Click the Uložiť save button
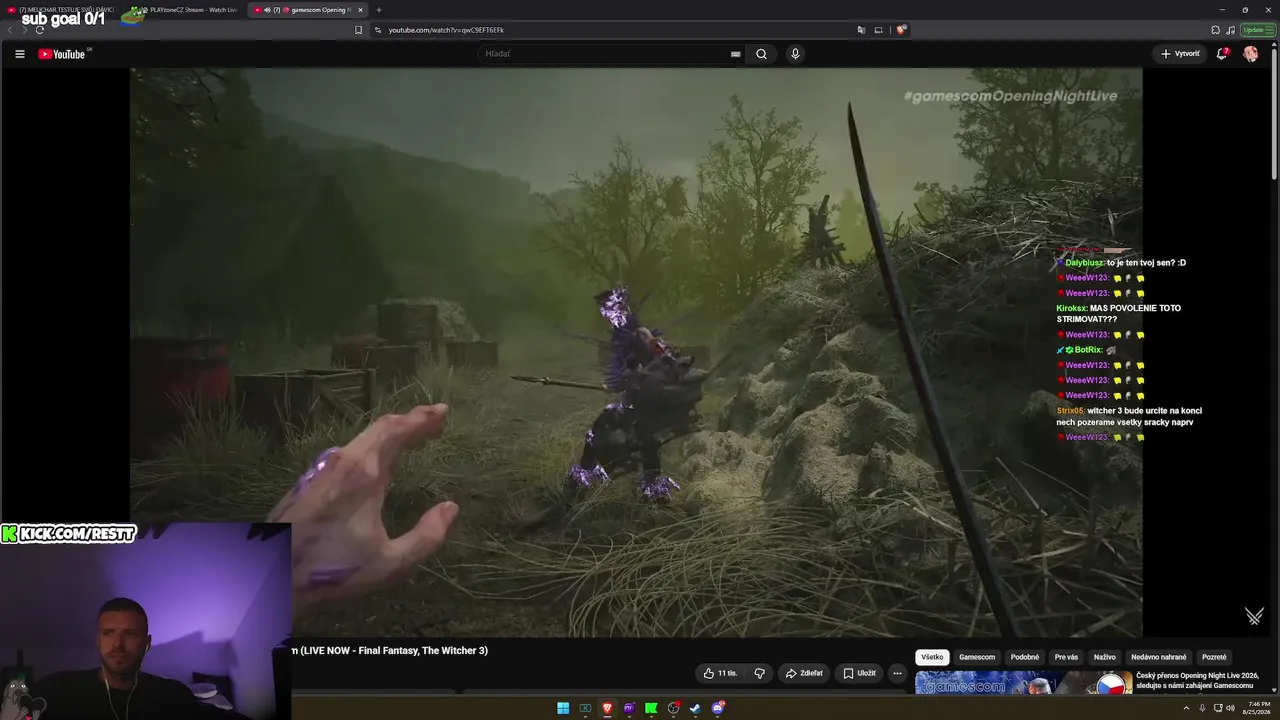 tap(859, 673)
